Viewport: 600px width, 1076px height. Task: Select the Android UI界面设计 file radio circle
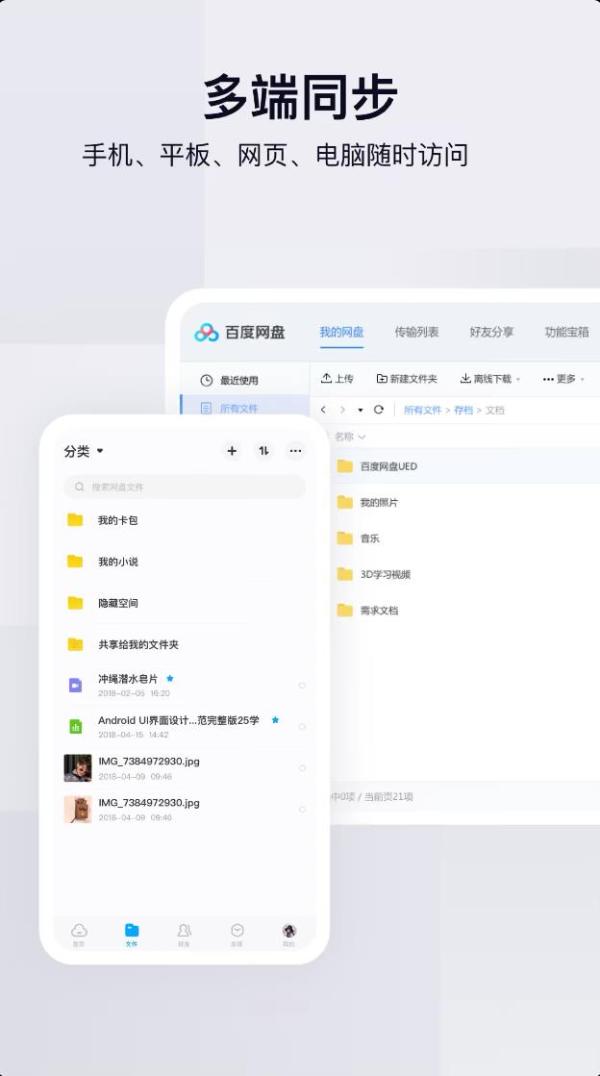302,727
